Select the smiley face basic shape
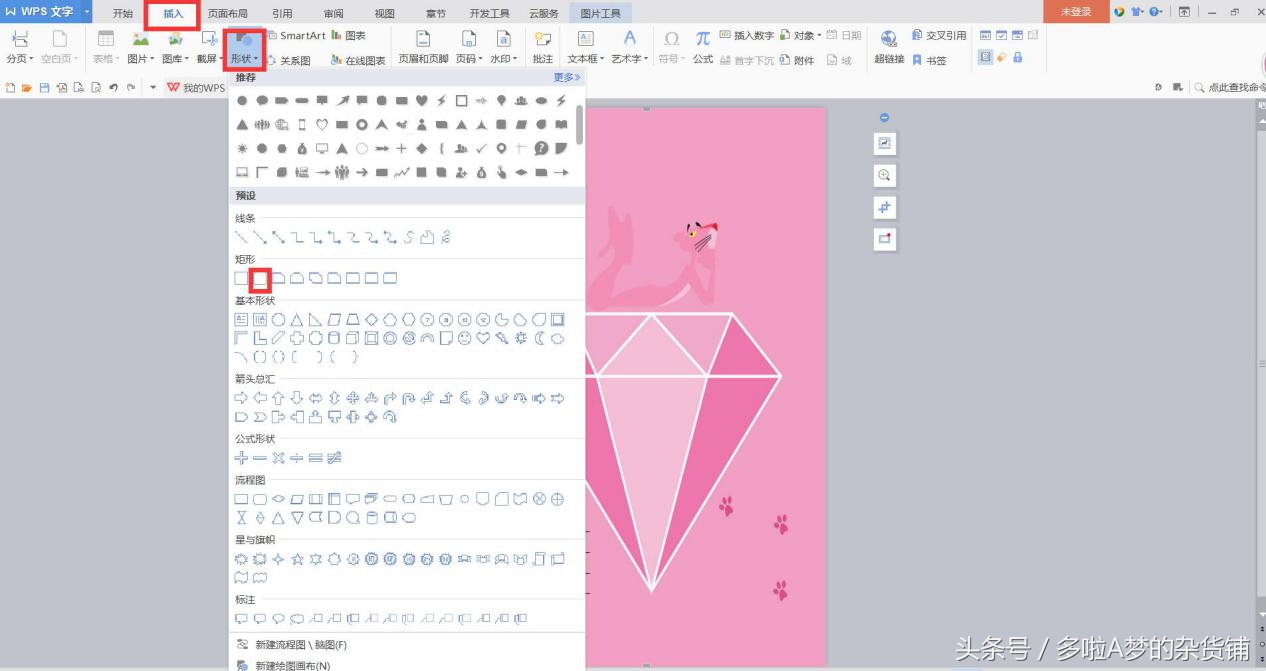The width and height of the screenshot is (1266, 671). point(465,338)
